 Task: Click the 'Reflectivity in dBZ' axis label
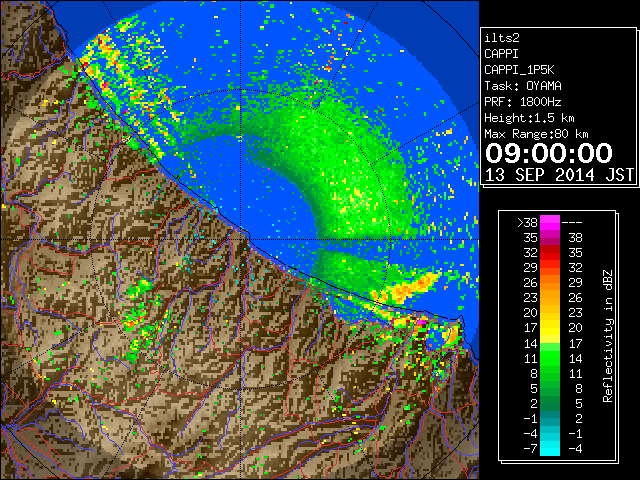(607, 336)
